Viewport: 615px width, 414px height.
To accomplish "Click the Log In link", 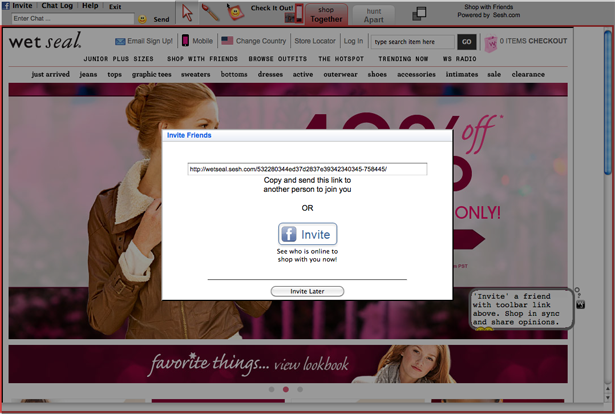I will pos(353,41).
